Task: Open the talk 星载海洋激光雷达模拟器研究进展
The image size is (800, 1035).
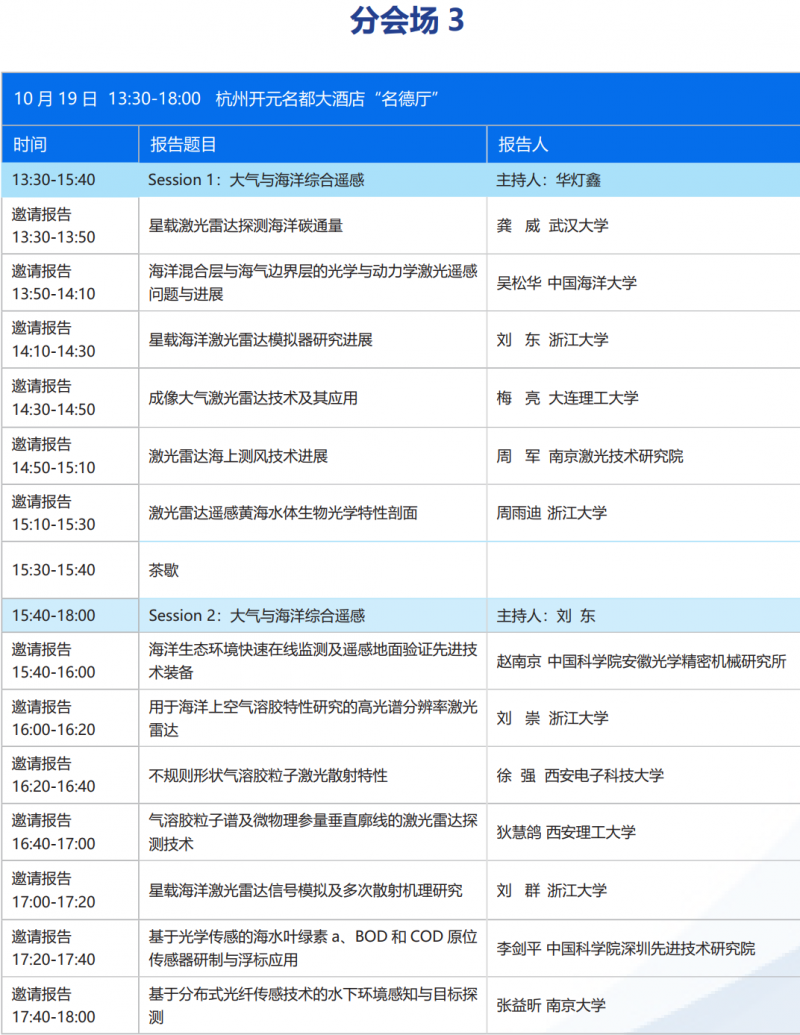Action: [261, 340]
